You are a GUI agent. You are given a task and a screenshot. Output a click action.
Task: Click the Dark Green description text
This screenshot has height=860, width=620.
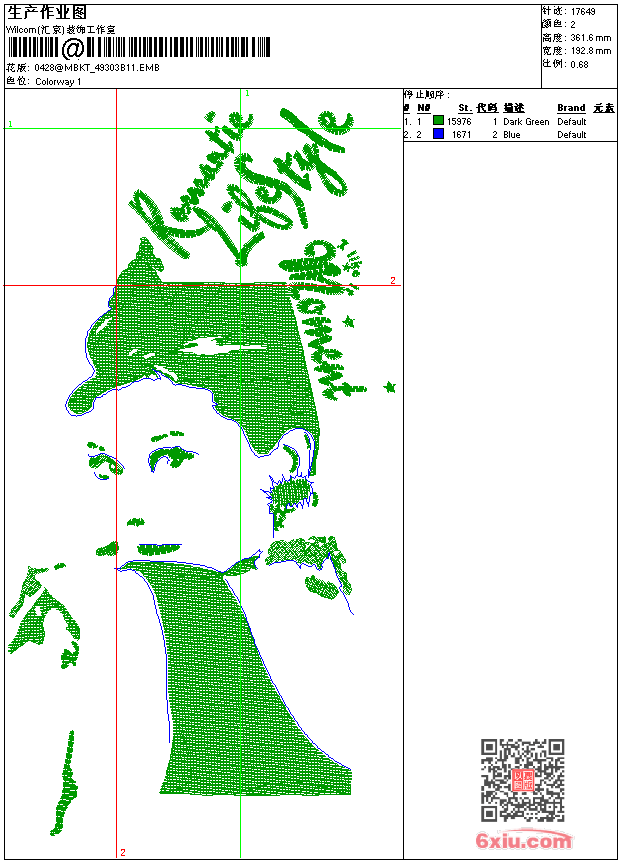pos(526,122)
